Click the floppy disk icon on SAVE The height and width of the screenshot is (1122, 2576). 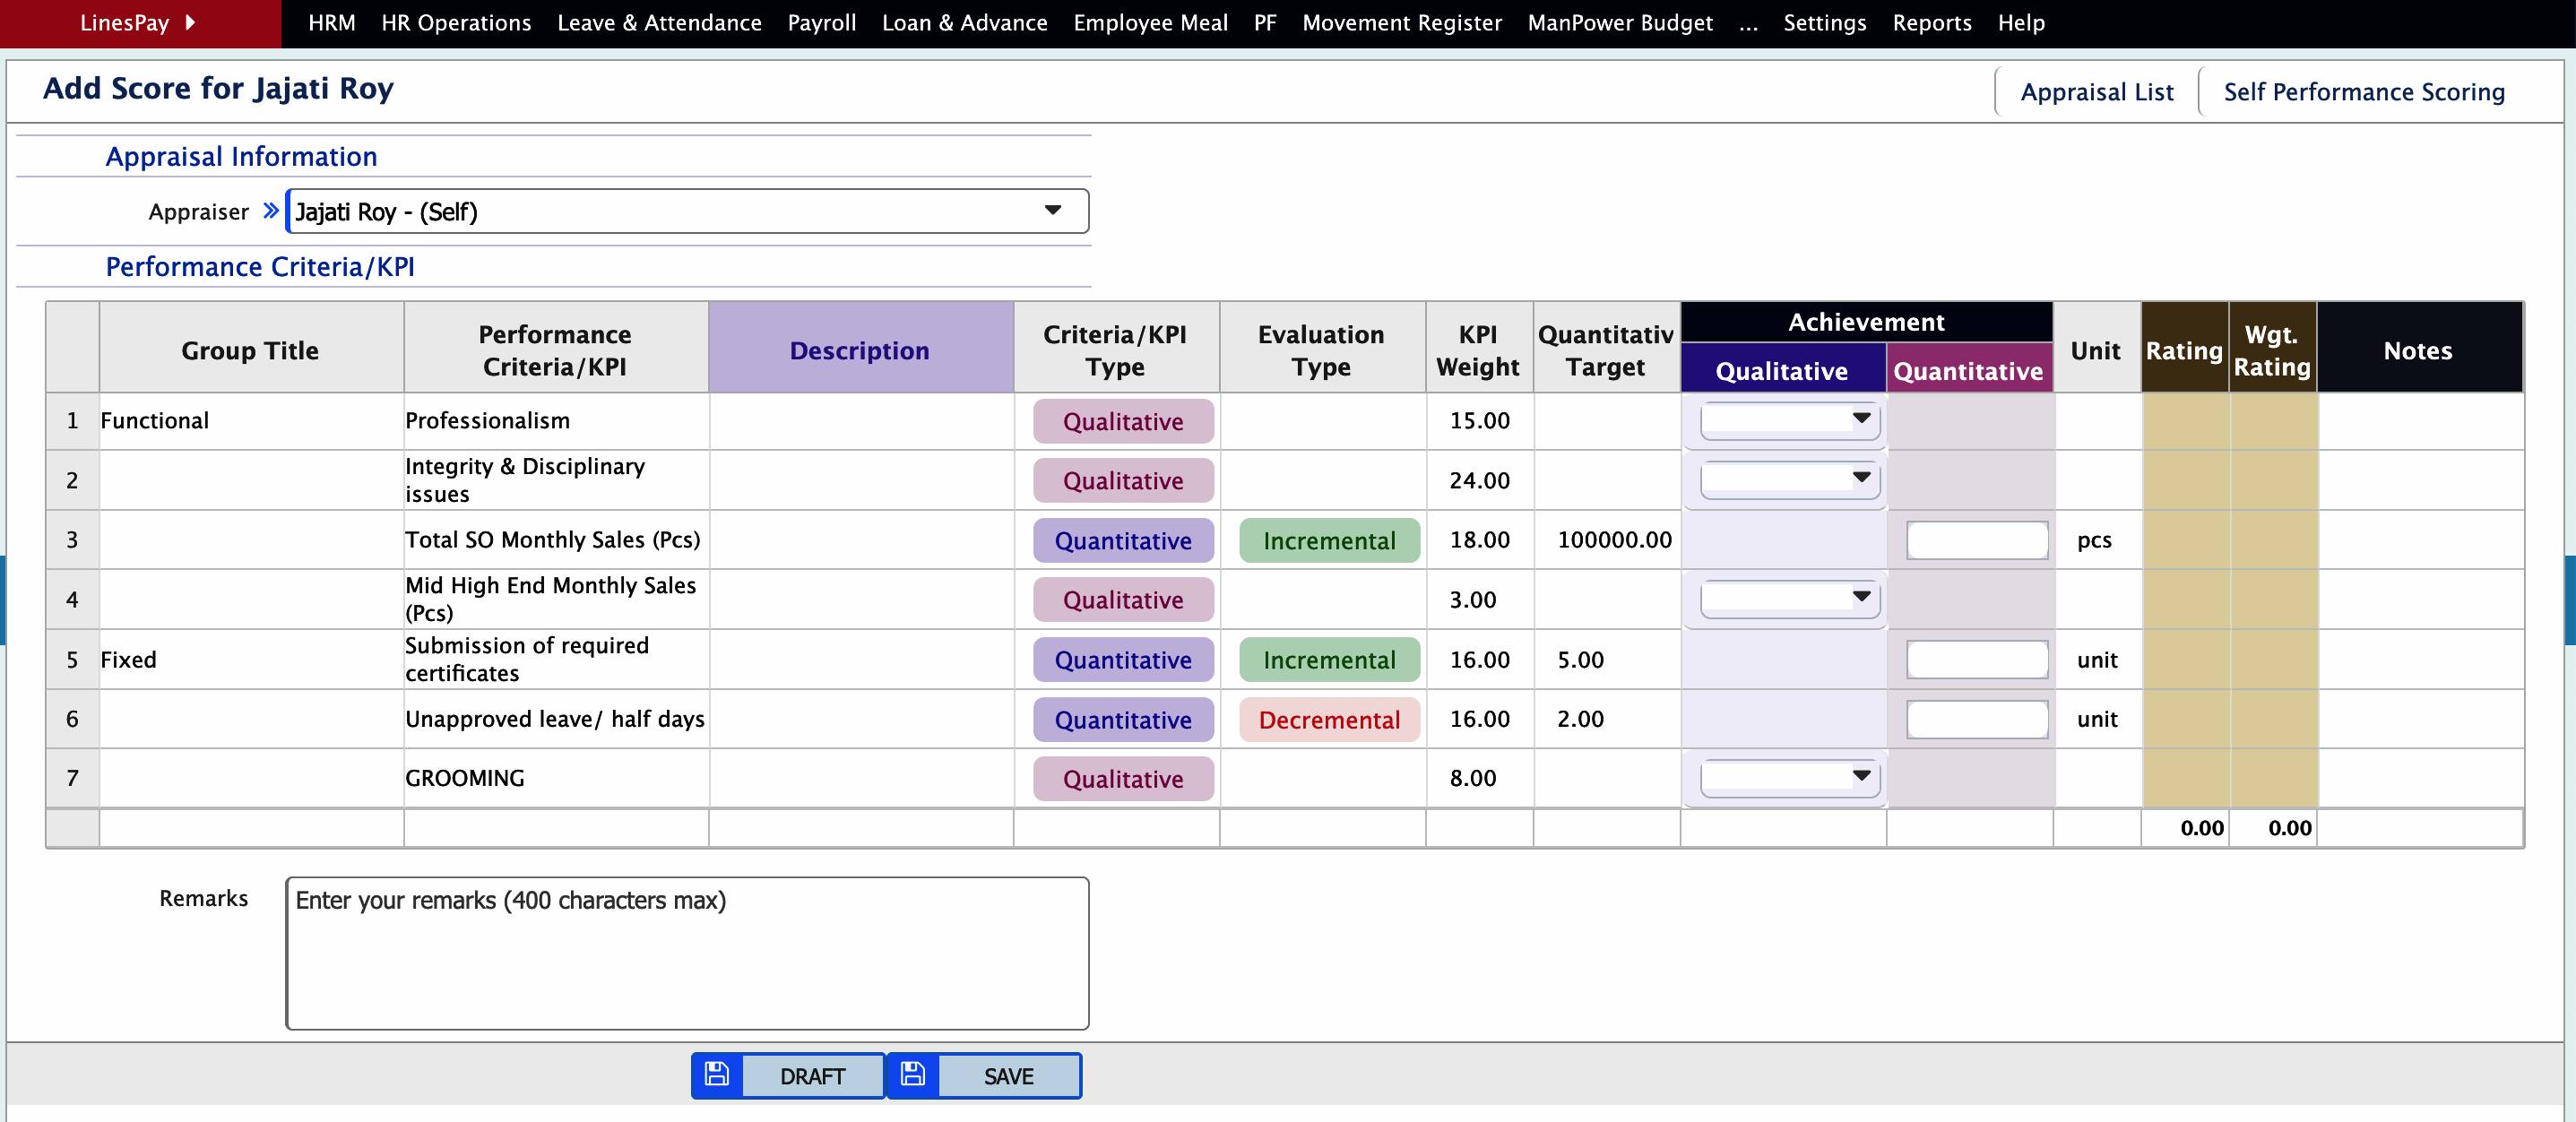pyautogui.click(x=912, y=1075)
